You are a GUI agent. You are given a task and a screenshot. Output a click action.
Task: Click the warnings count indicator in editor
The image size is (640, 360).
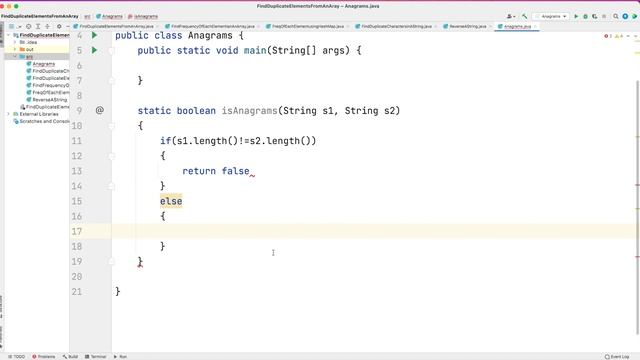[619, 36]
